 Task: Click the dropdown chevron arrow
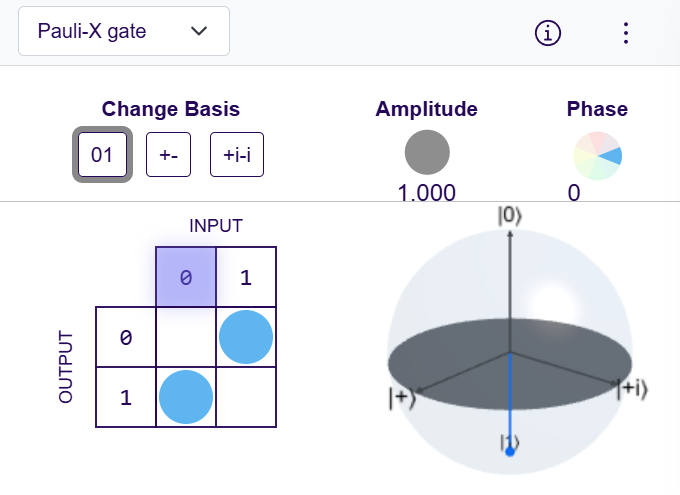point(200,31)
